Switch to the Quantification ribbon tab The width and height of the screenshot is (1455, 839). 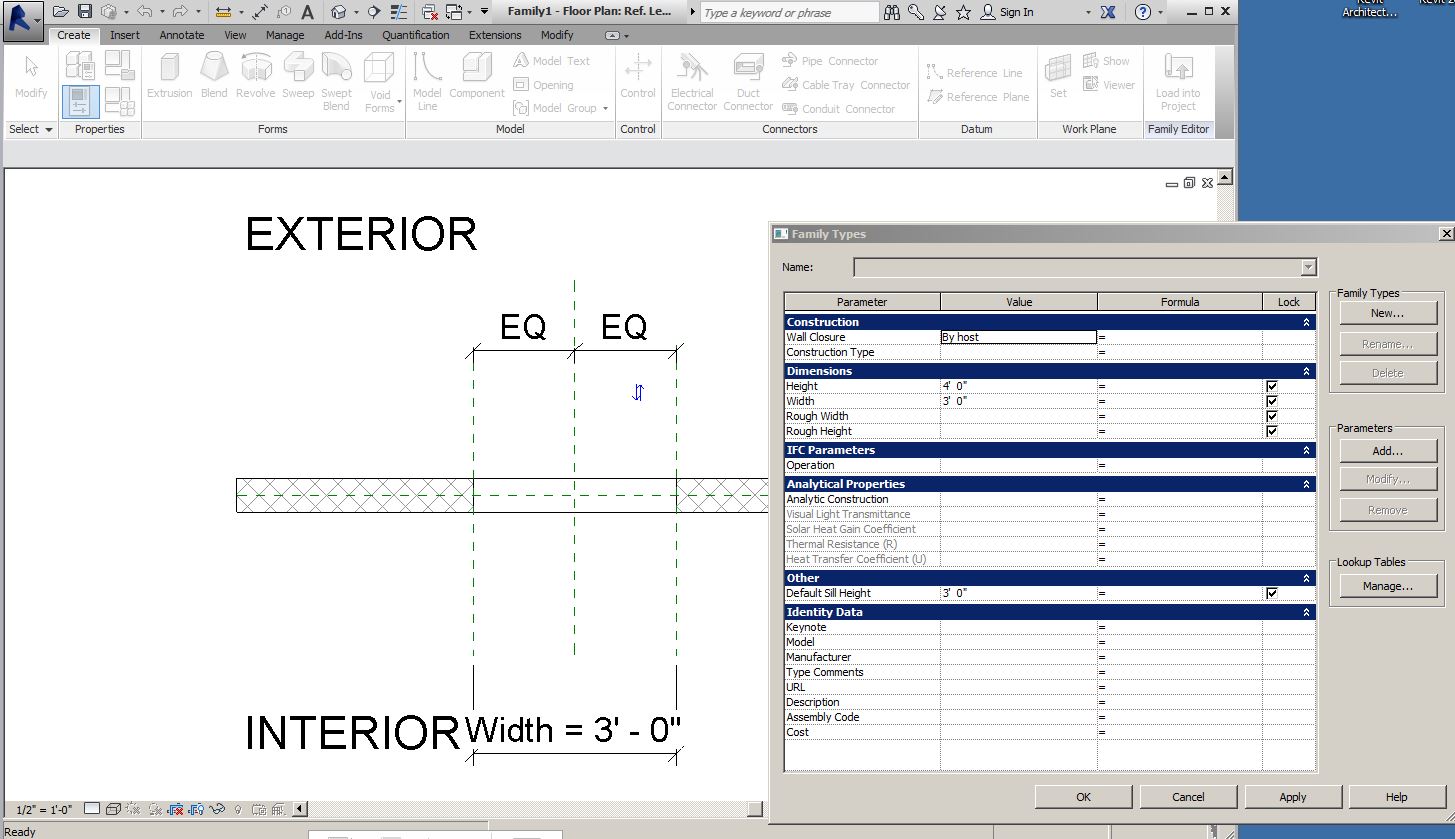click(416, 35)
